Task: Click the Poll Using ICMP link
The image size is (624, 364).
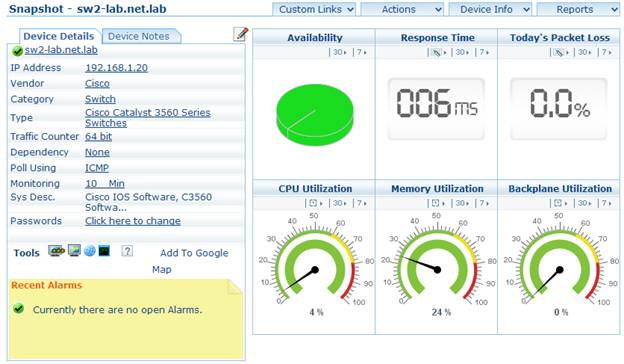Action: pyautogui.click(x=97, y=168)
